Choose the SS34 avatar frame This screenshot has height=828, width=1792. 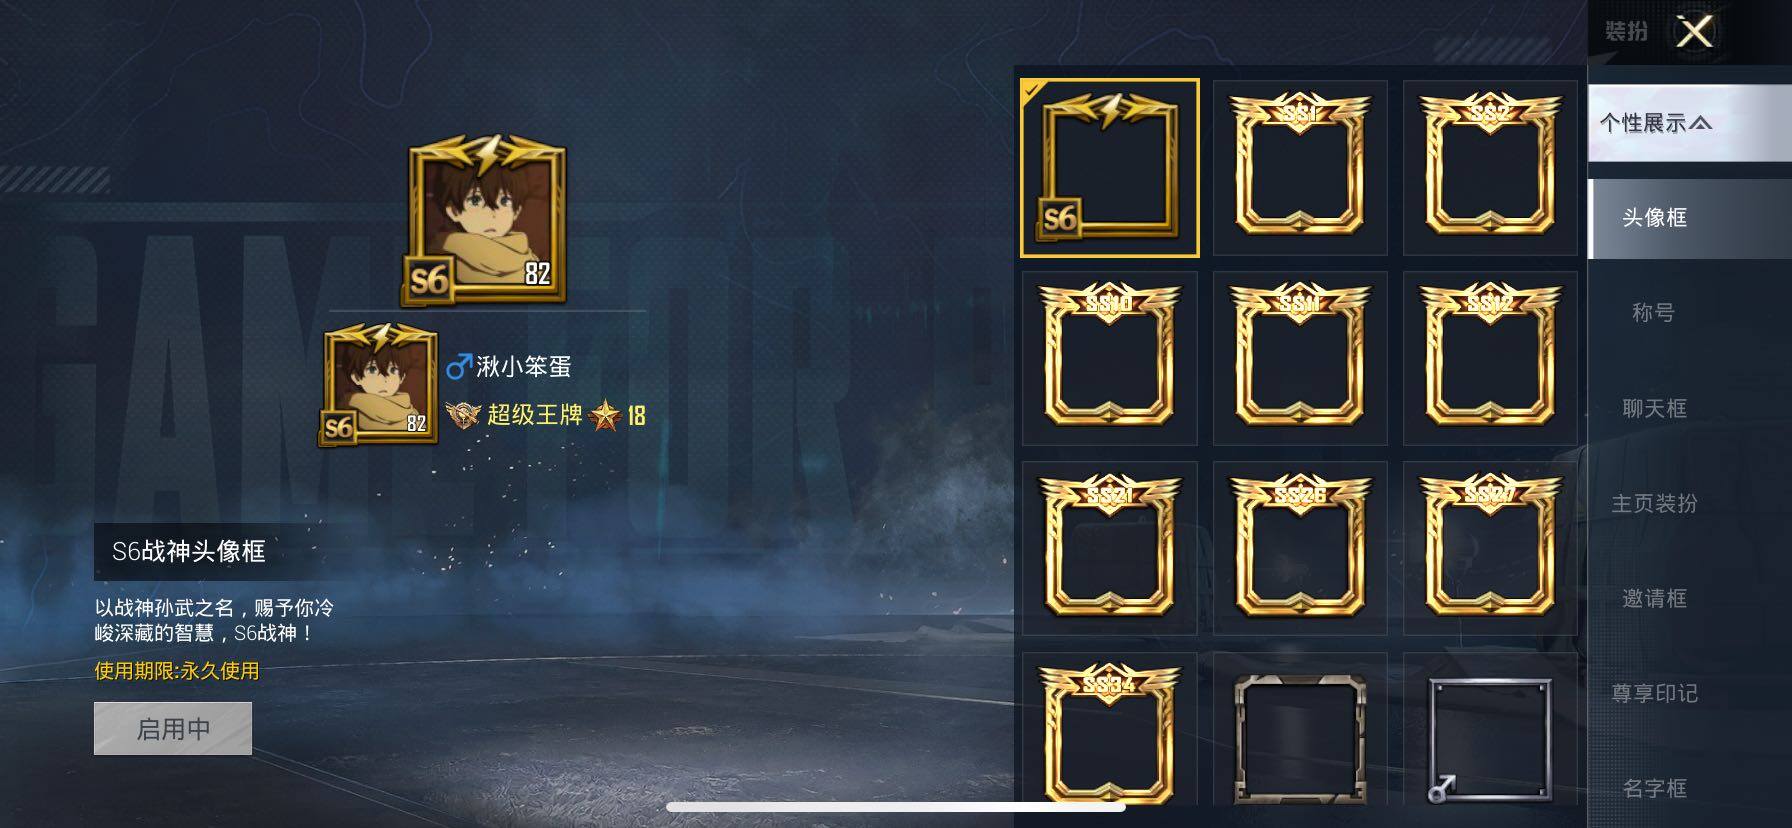tap(1110, 730)
